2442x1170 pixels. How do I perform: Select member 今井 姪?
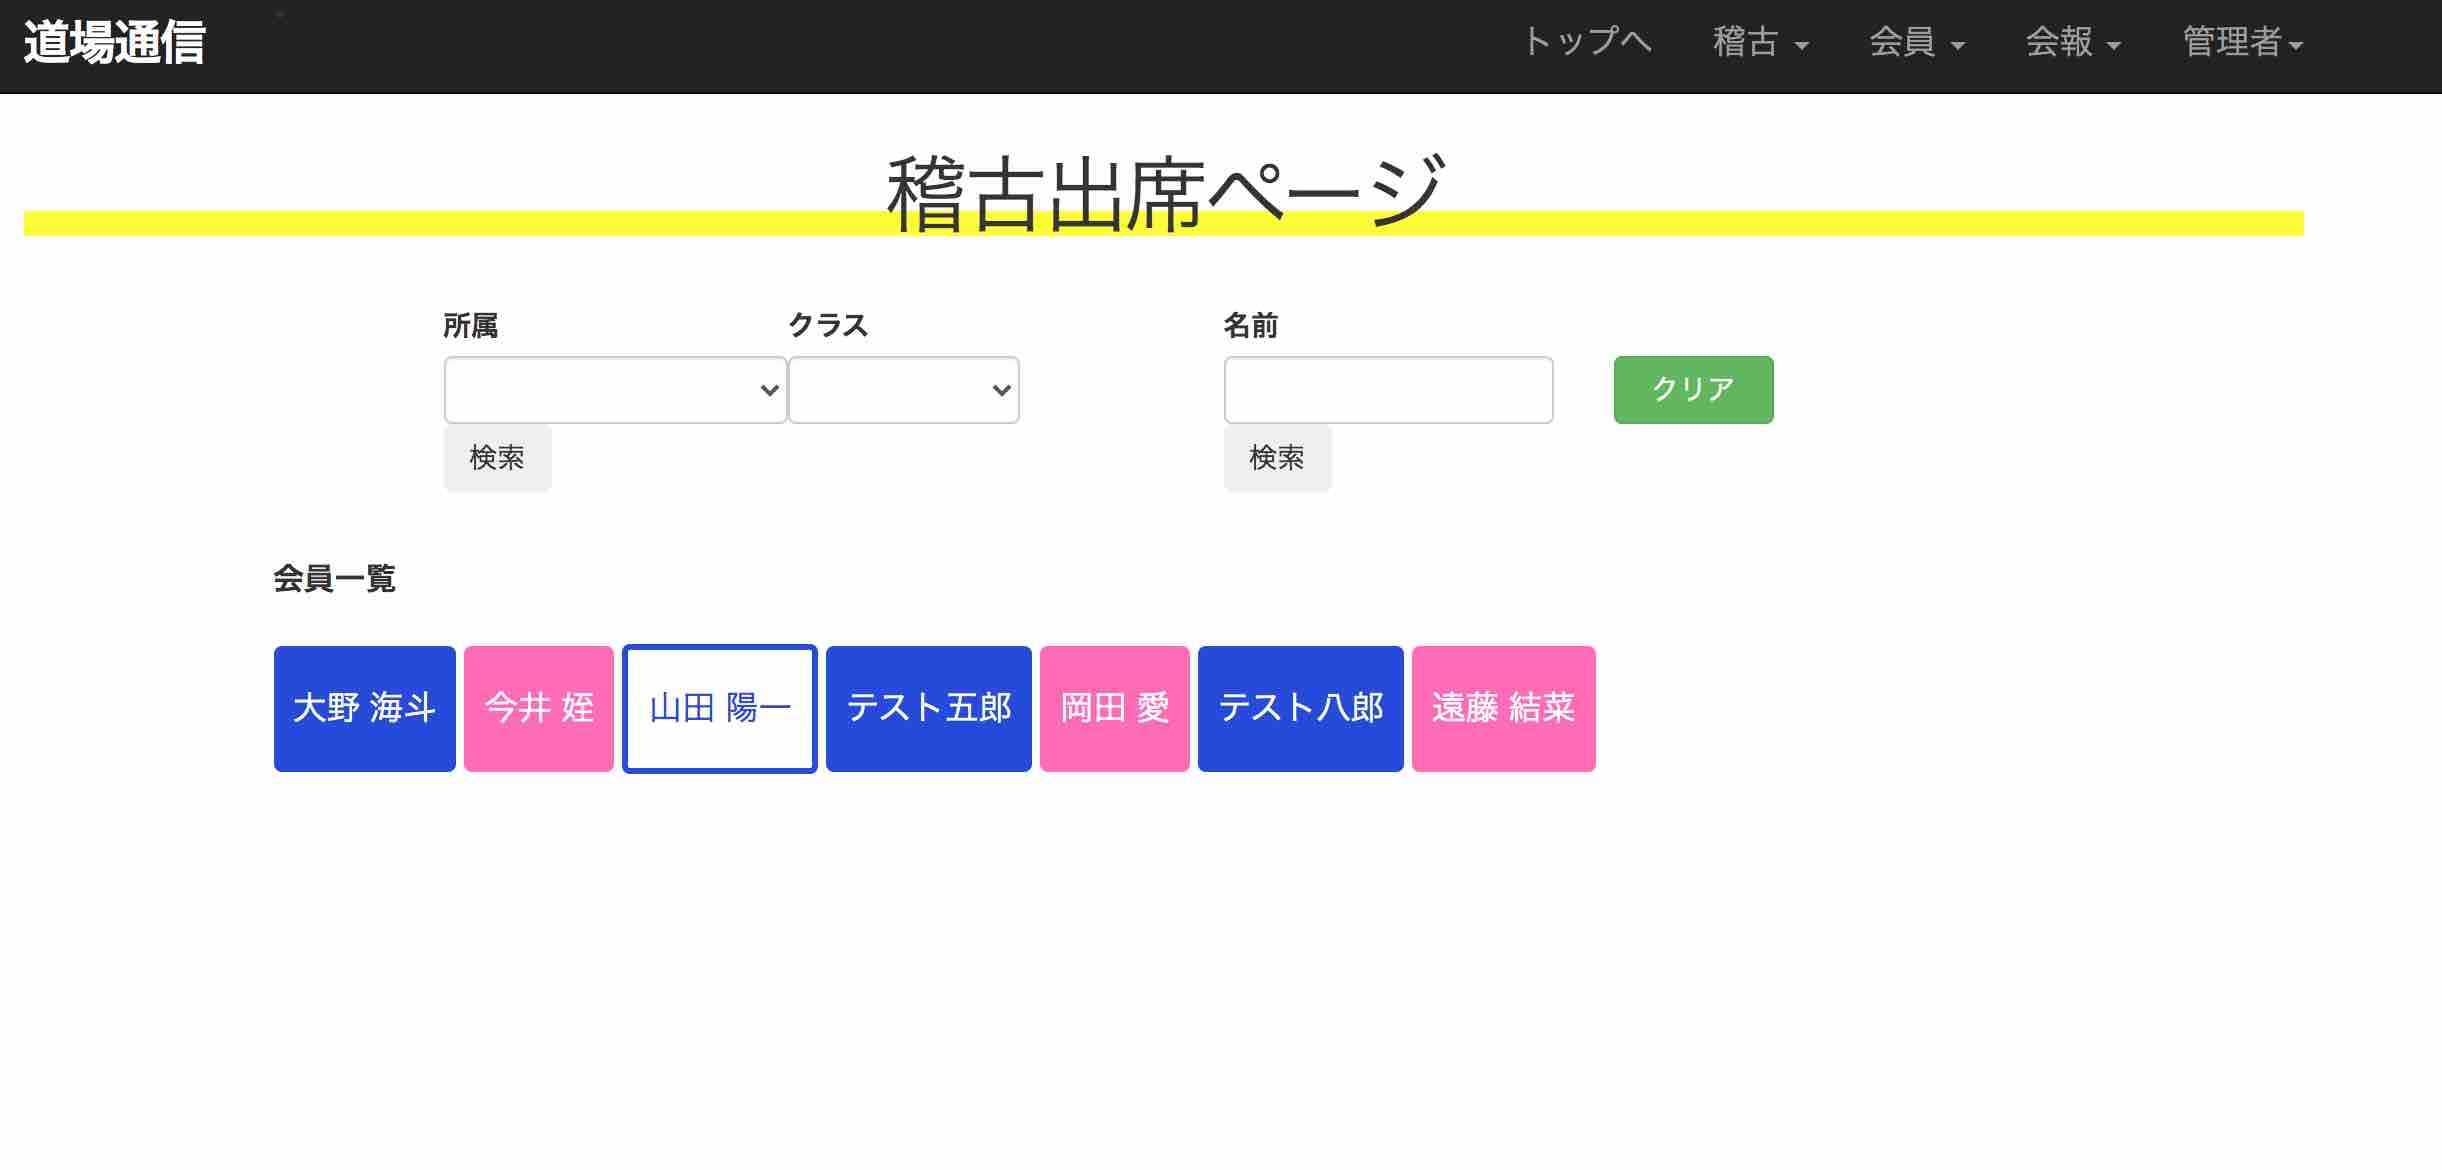tap(538, 708)
